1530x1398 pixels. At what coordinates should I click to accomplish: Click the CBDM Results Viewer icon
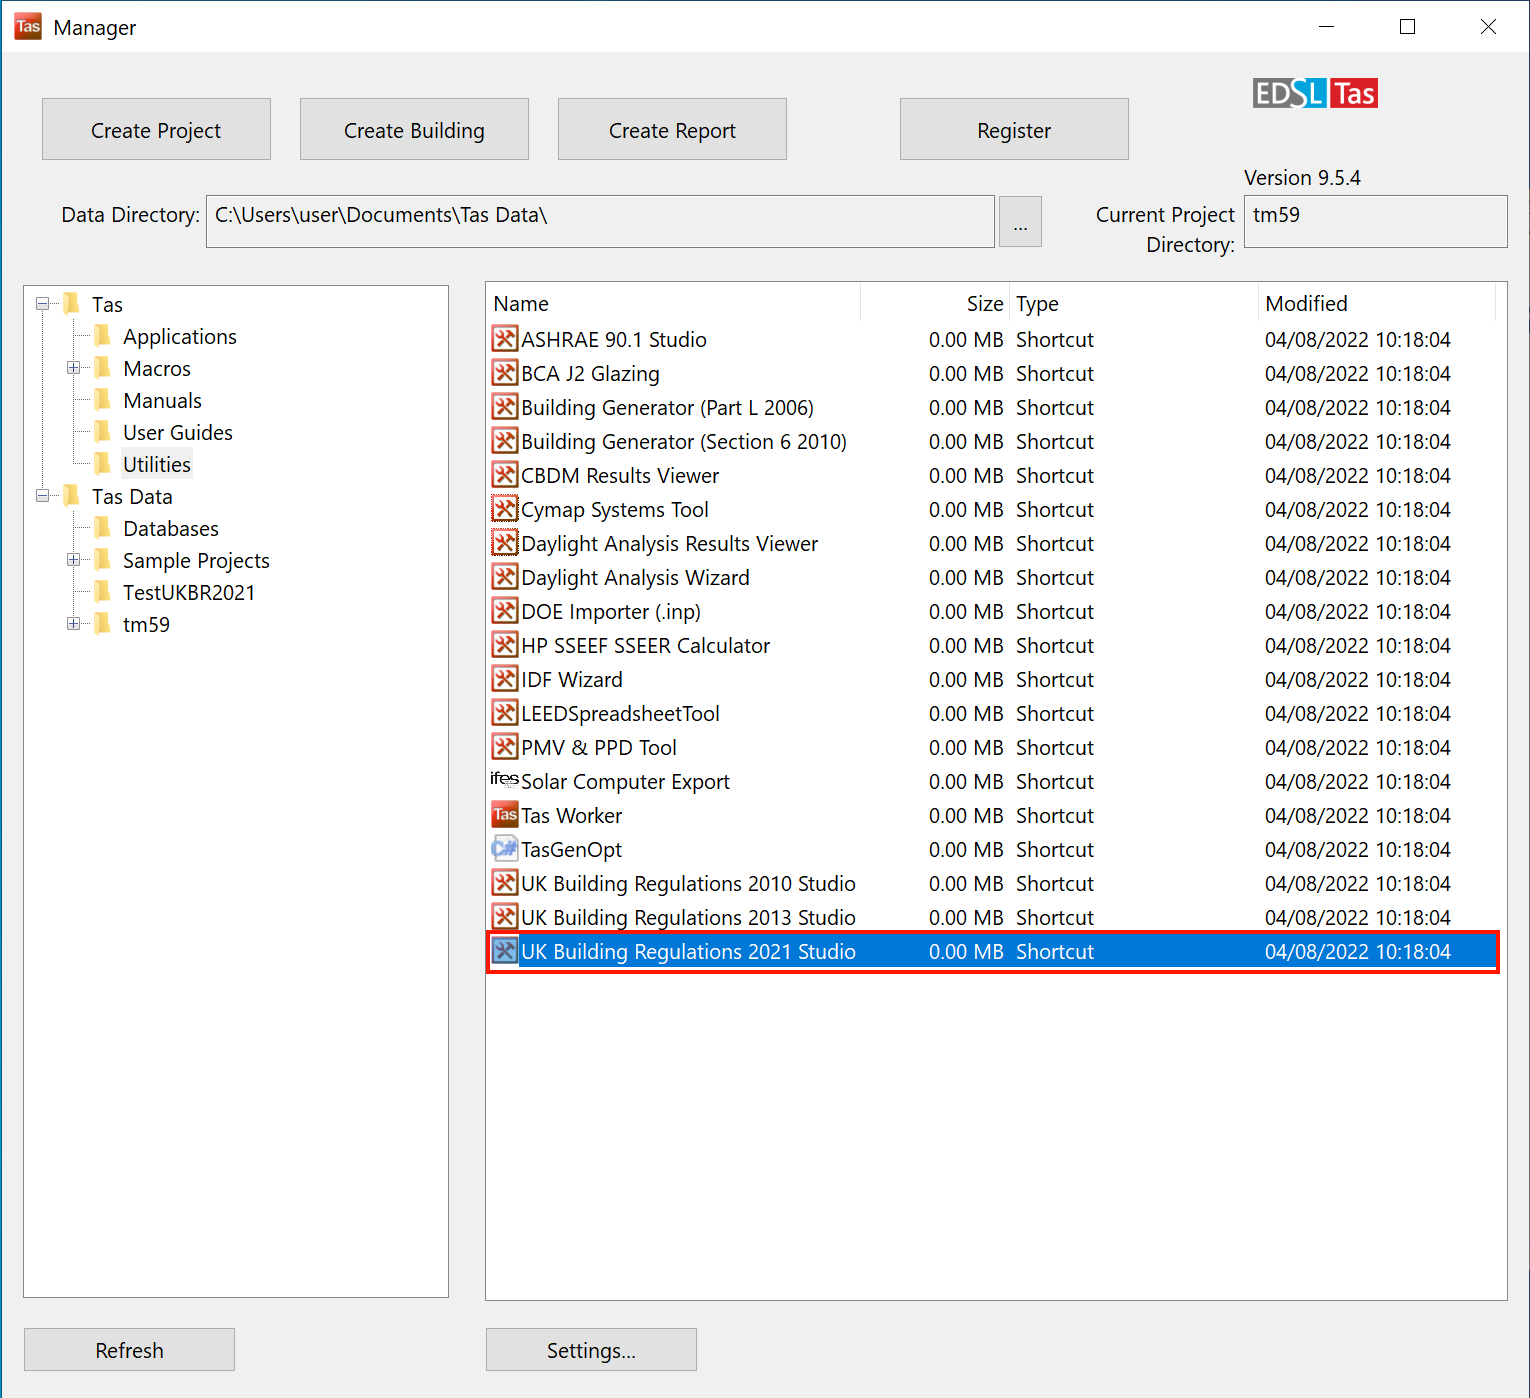[505, 475]
